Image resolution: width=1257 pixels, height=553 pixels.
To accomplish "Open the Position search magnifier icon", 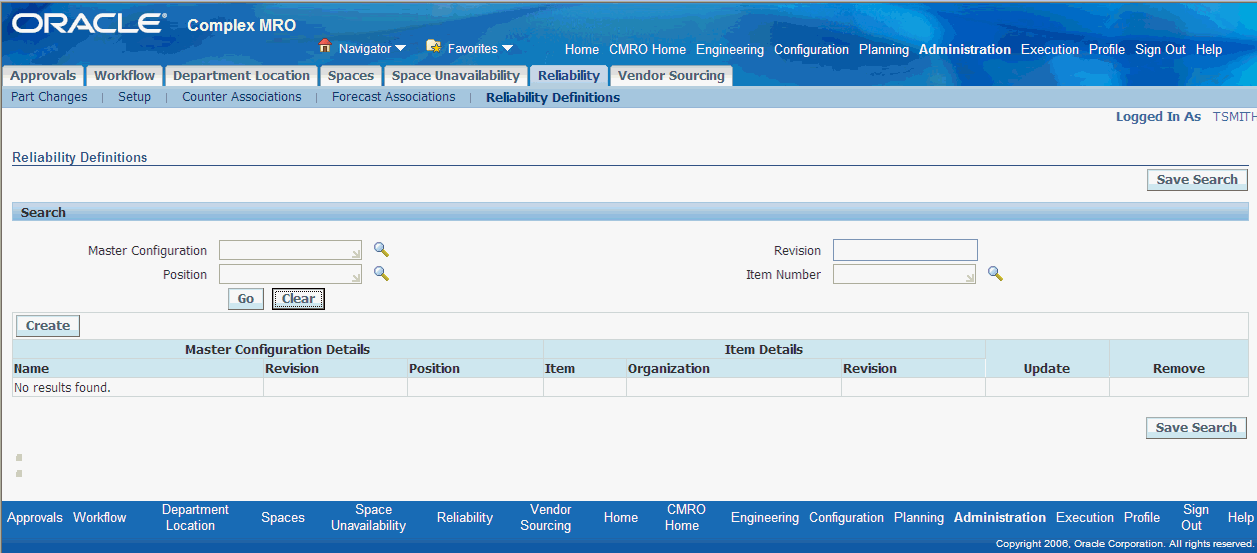I will click(x=381, y=274).
